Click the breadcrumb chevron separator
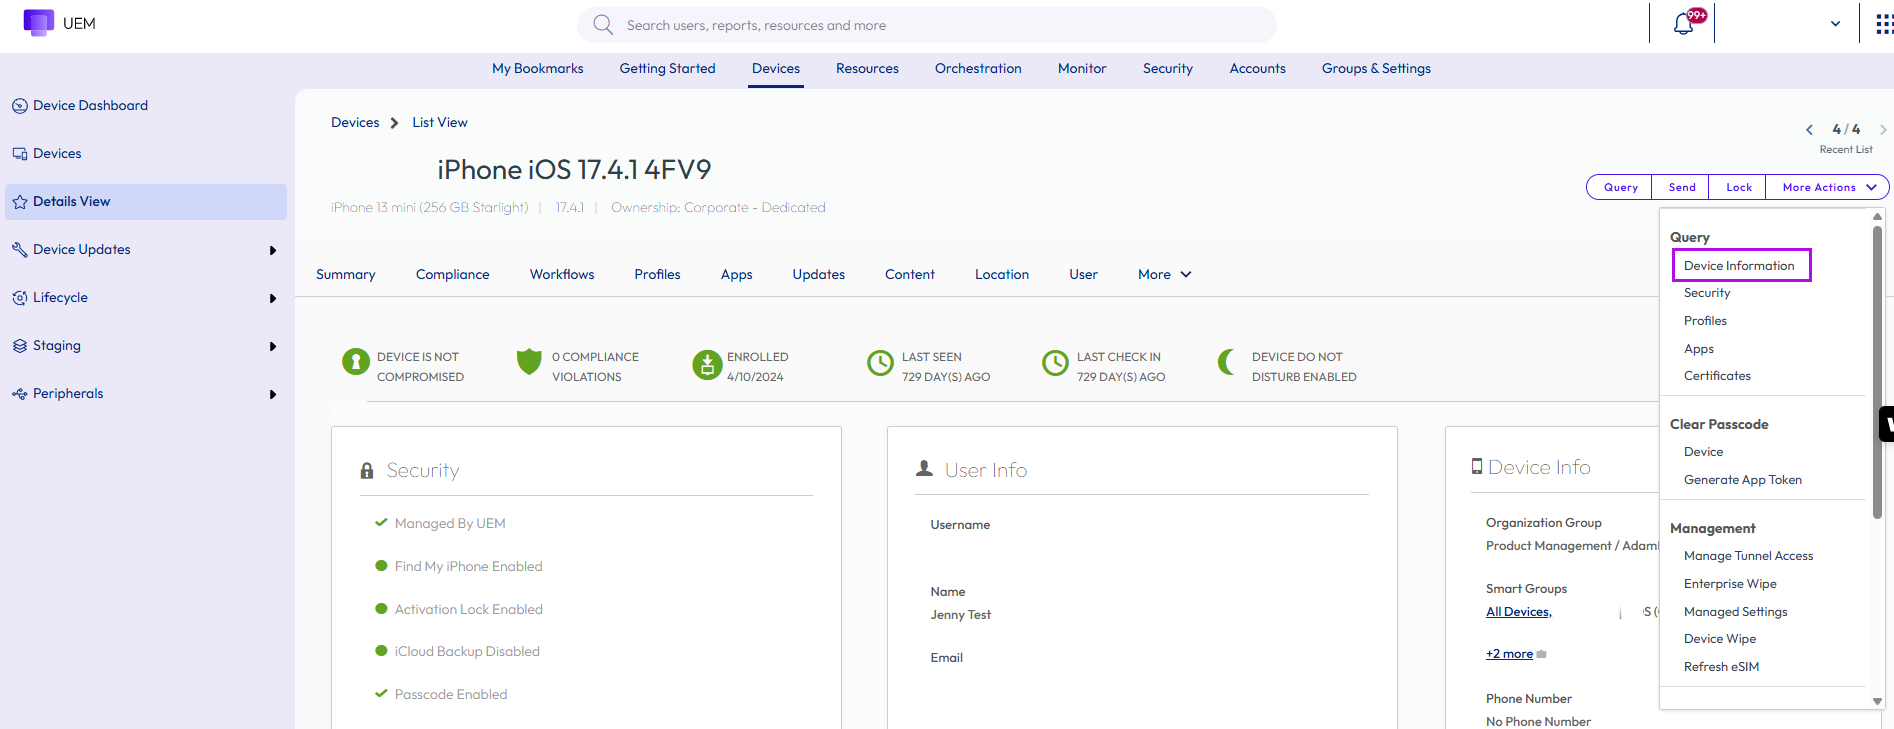The height and width of the screenshot is (729, 1894). 394,123
